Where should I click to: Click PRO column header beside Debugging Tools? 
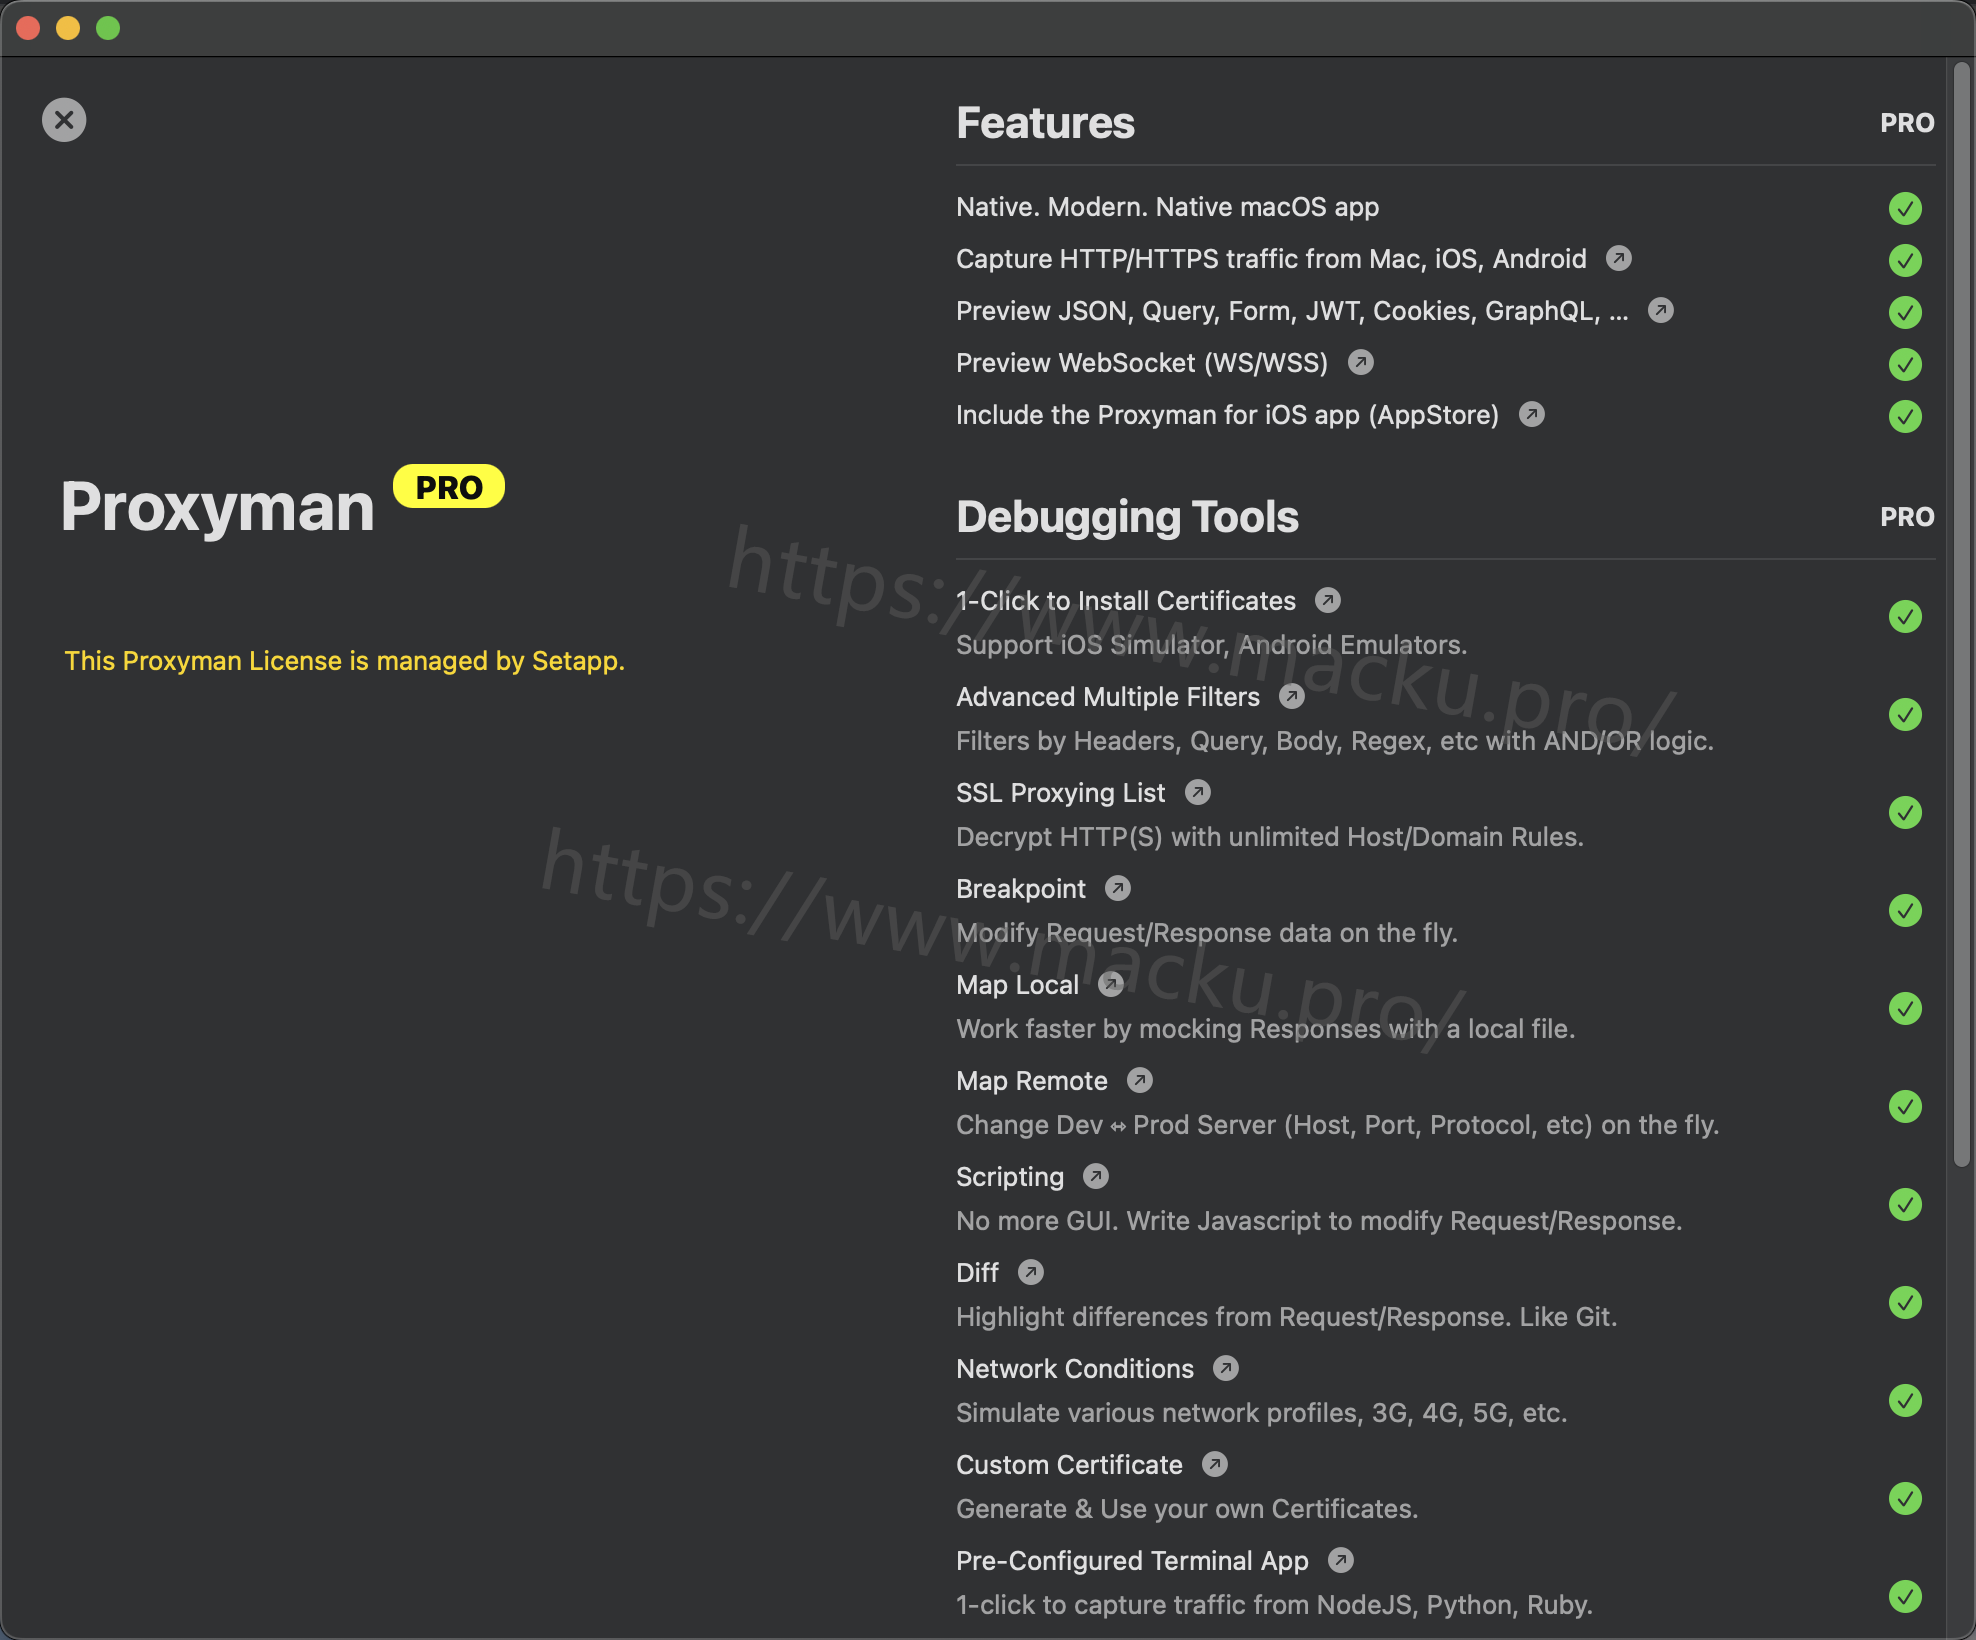1907,517
